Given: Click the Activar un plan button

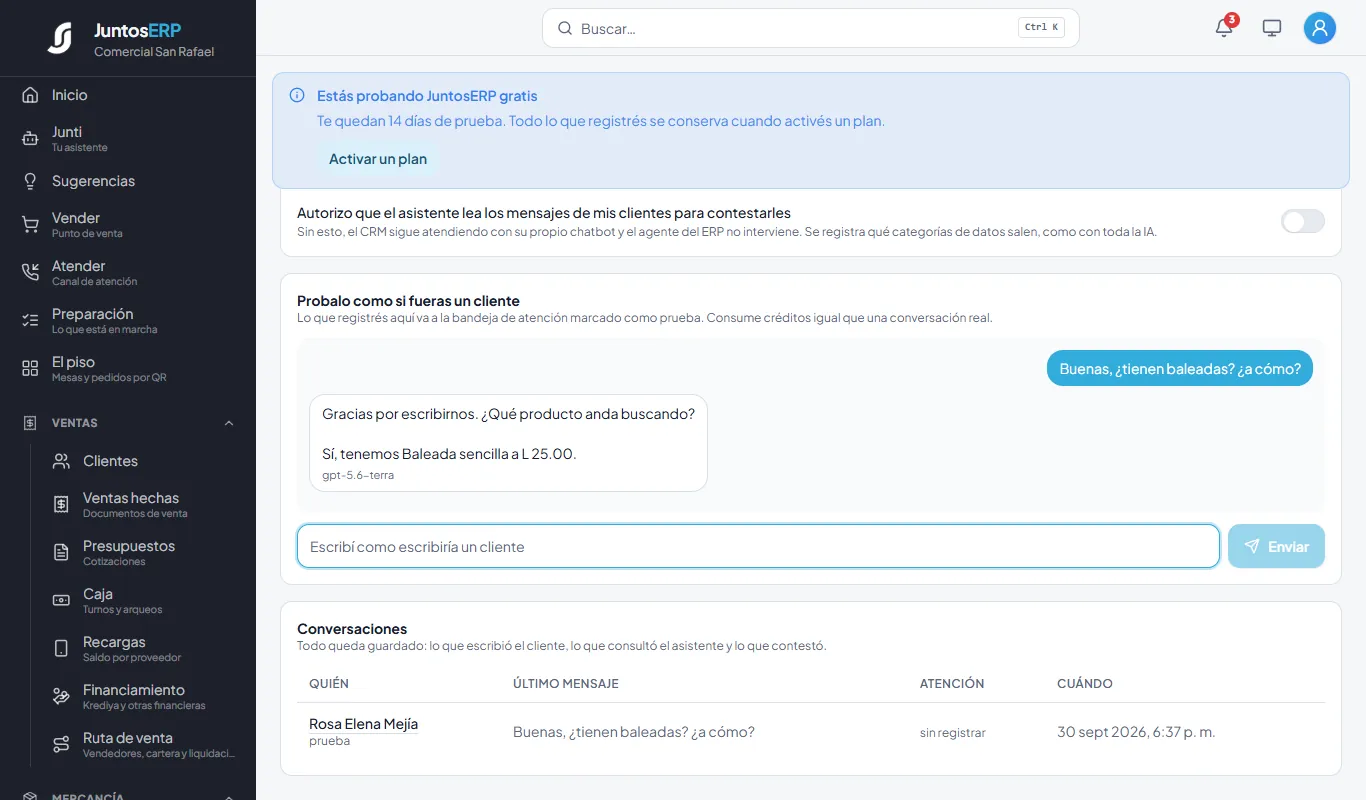Looking at the screenshot, I should click(x=378, y=159).
